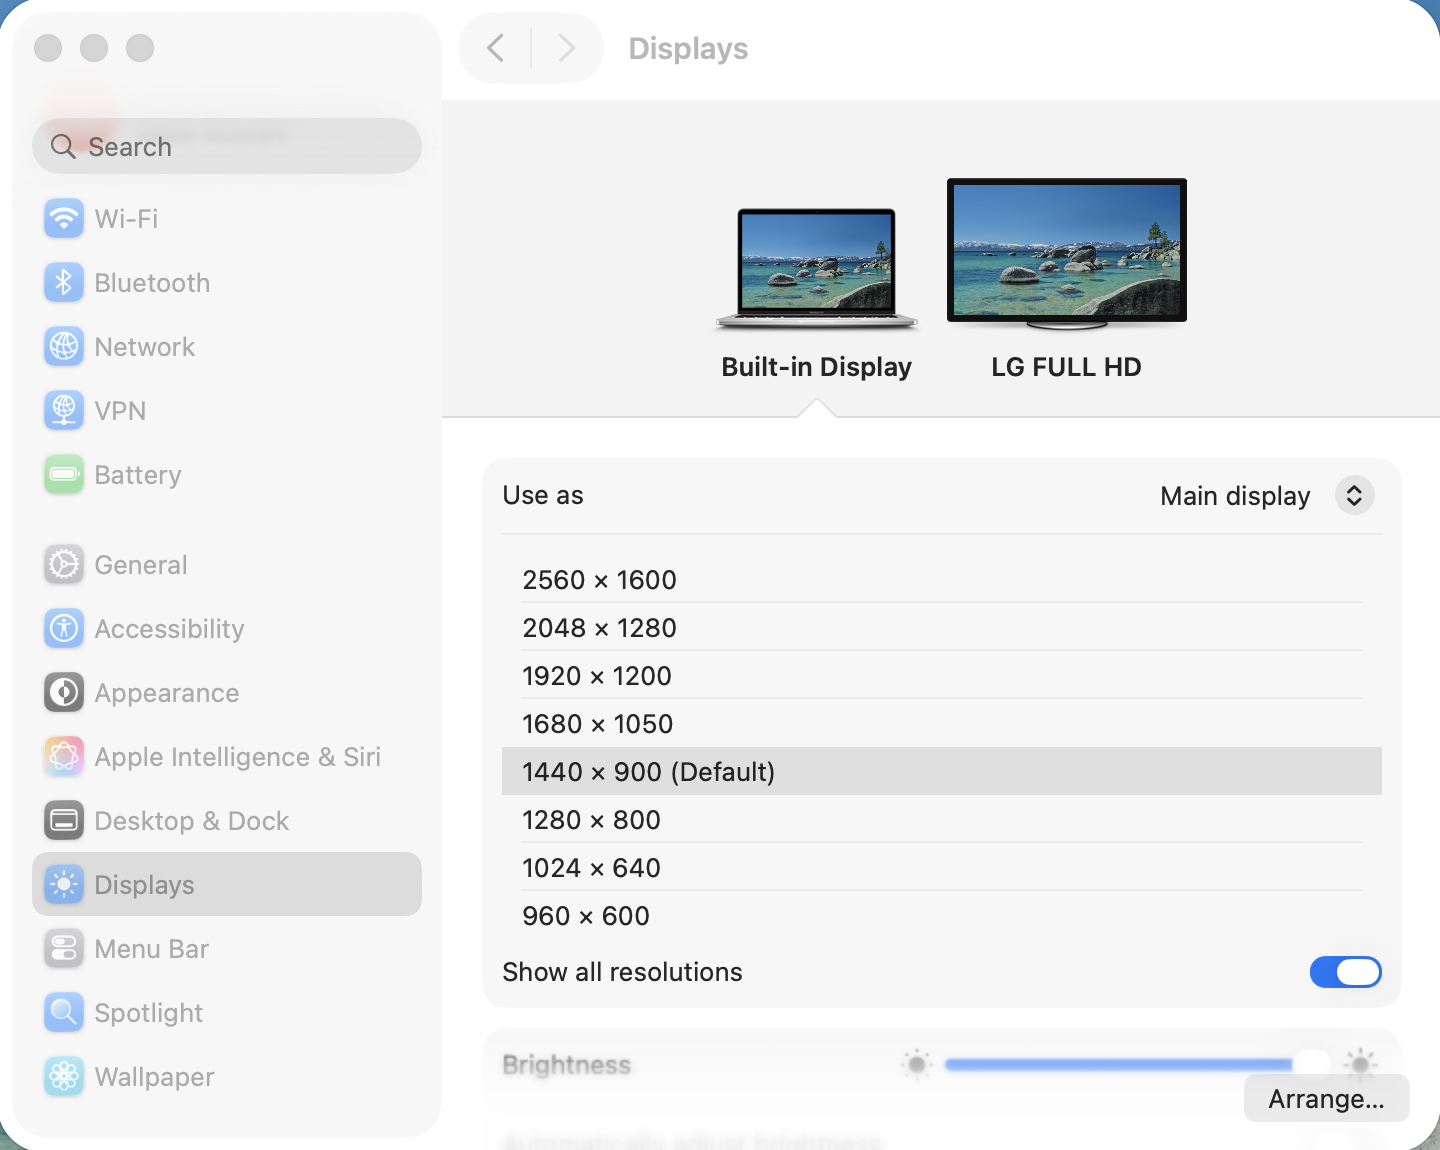Viewport: 1440px width, 1150px height.
Task: Go back with the left chevron
Action: point(495,48)
